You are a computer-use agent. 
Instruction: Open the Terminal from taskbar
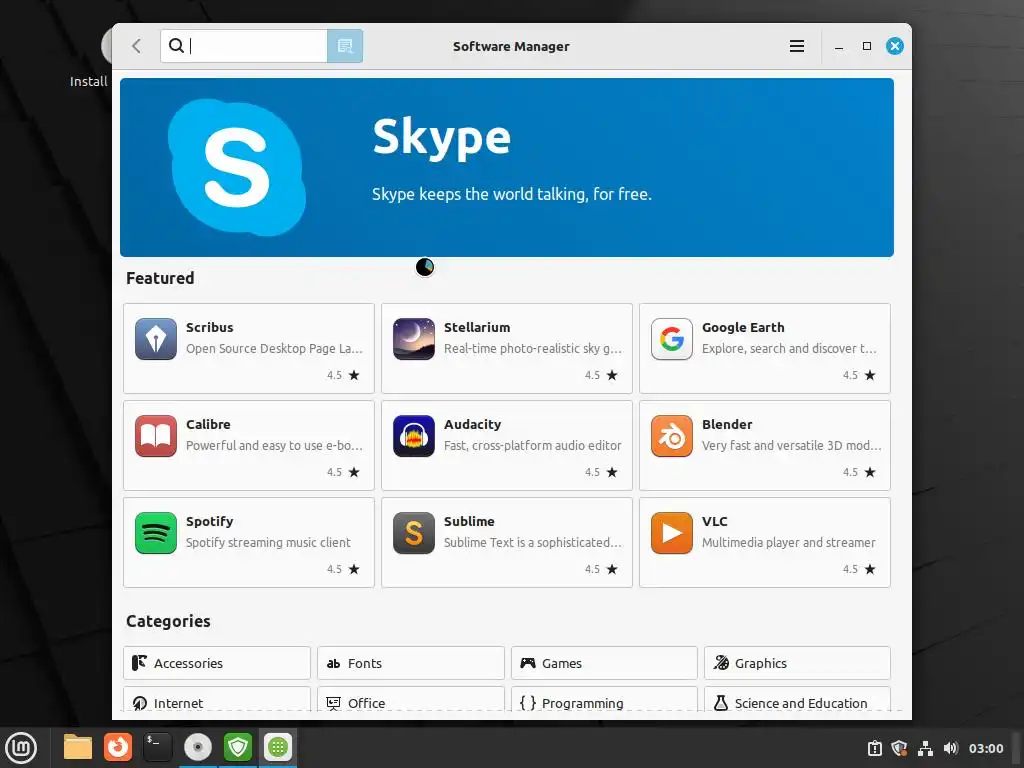(x=157, y=747)
